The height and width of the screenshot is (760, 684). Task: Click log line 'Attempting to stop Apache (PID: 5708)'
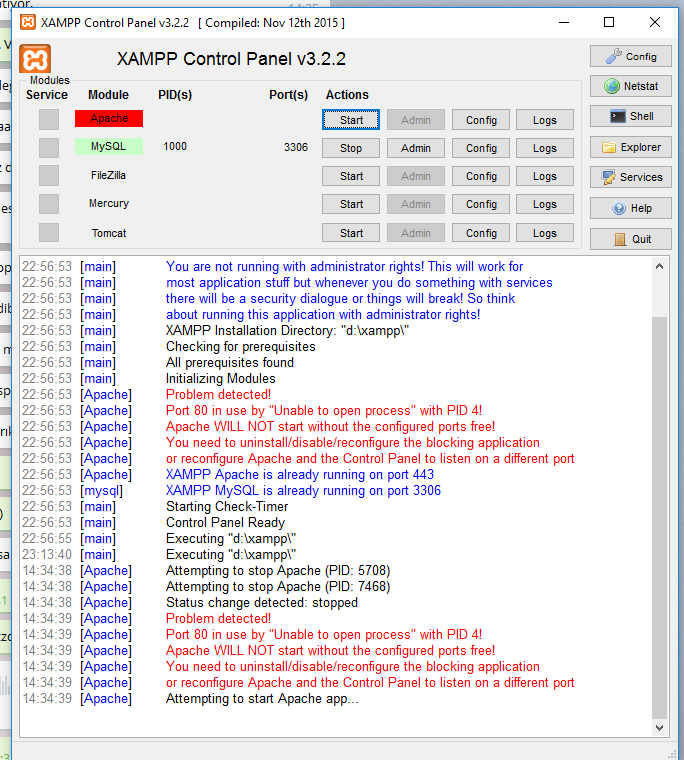click(x=278, y=570)
